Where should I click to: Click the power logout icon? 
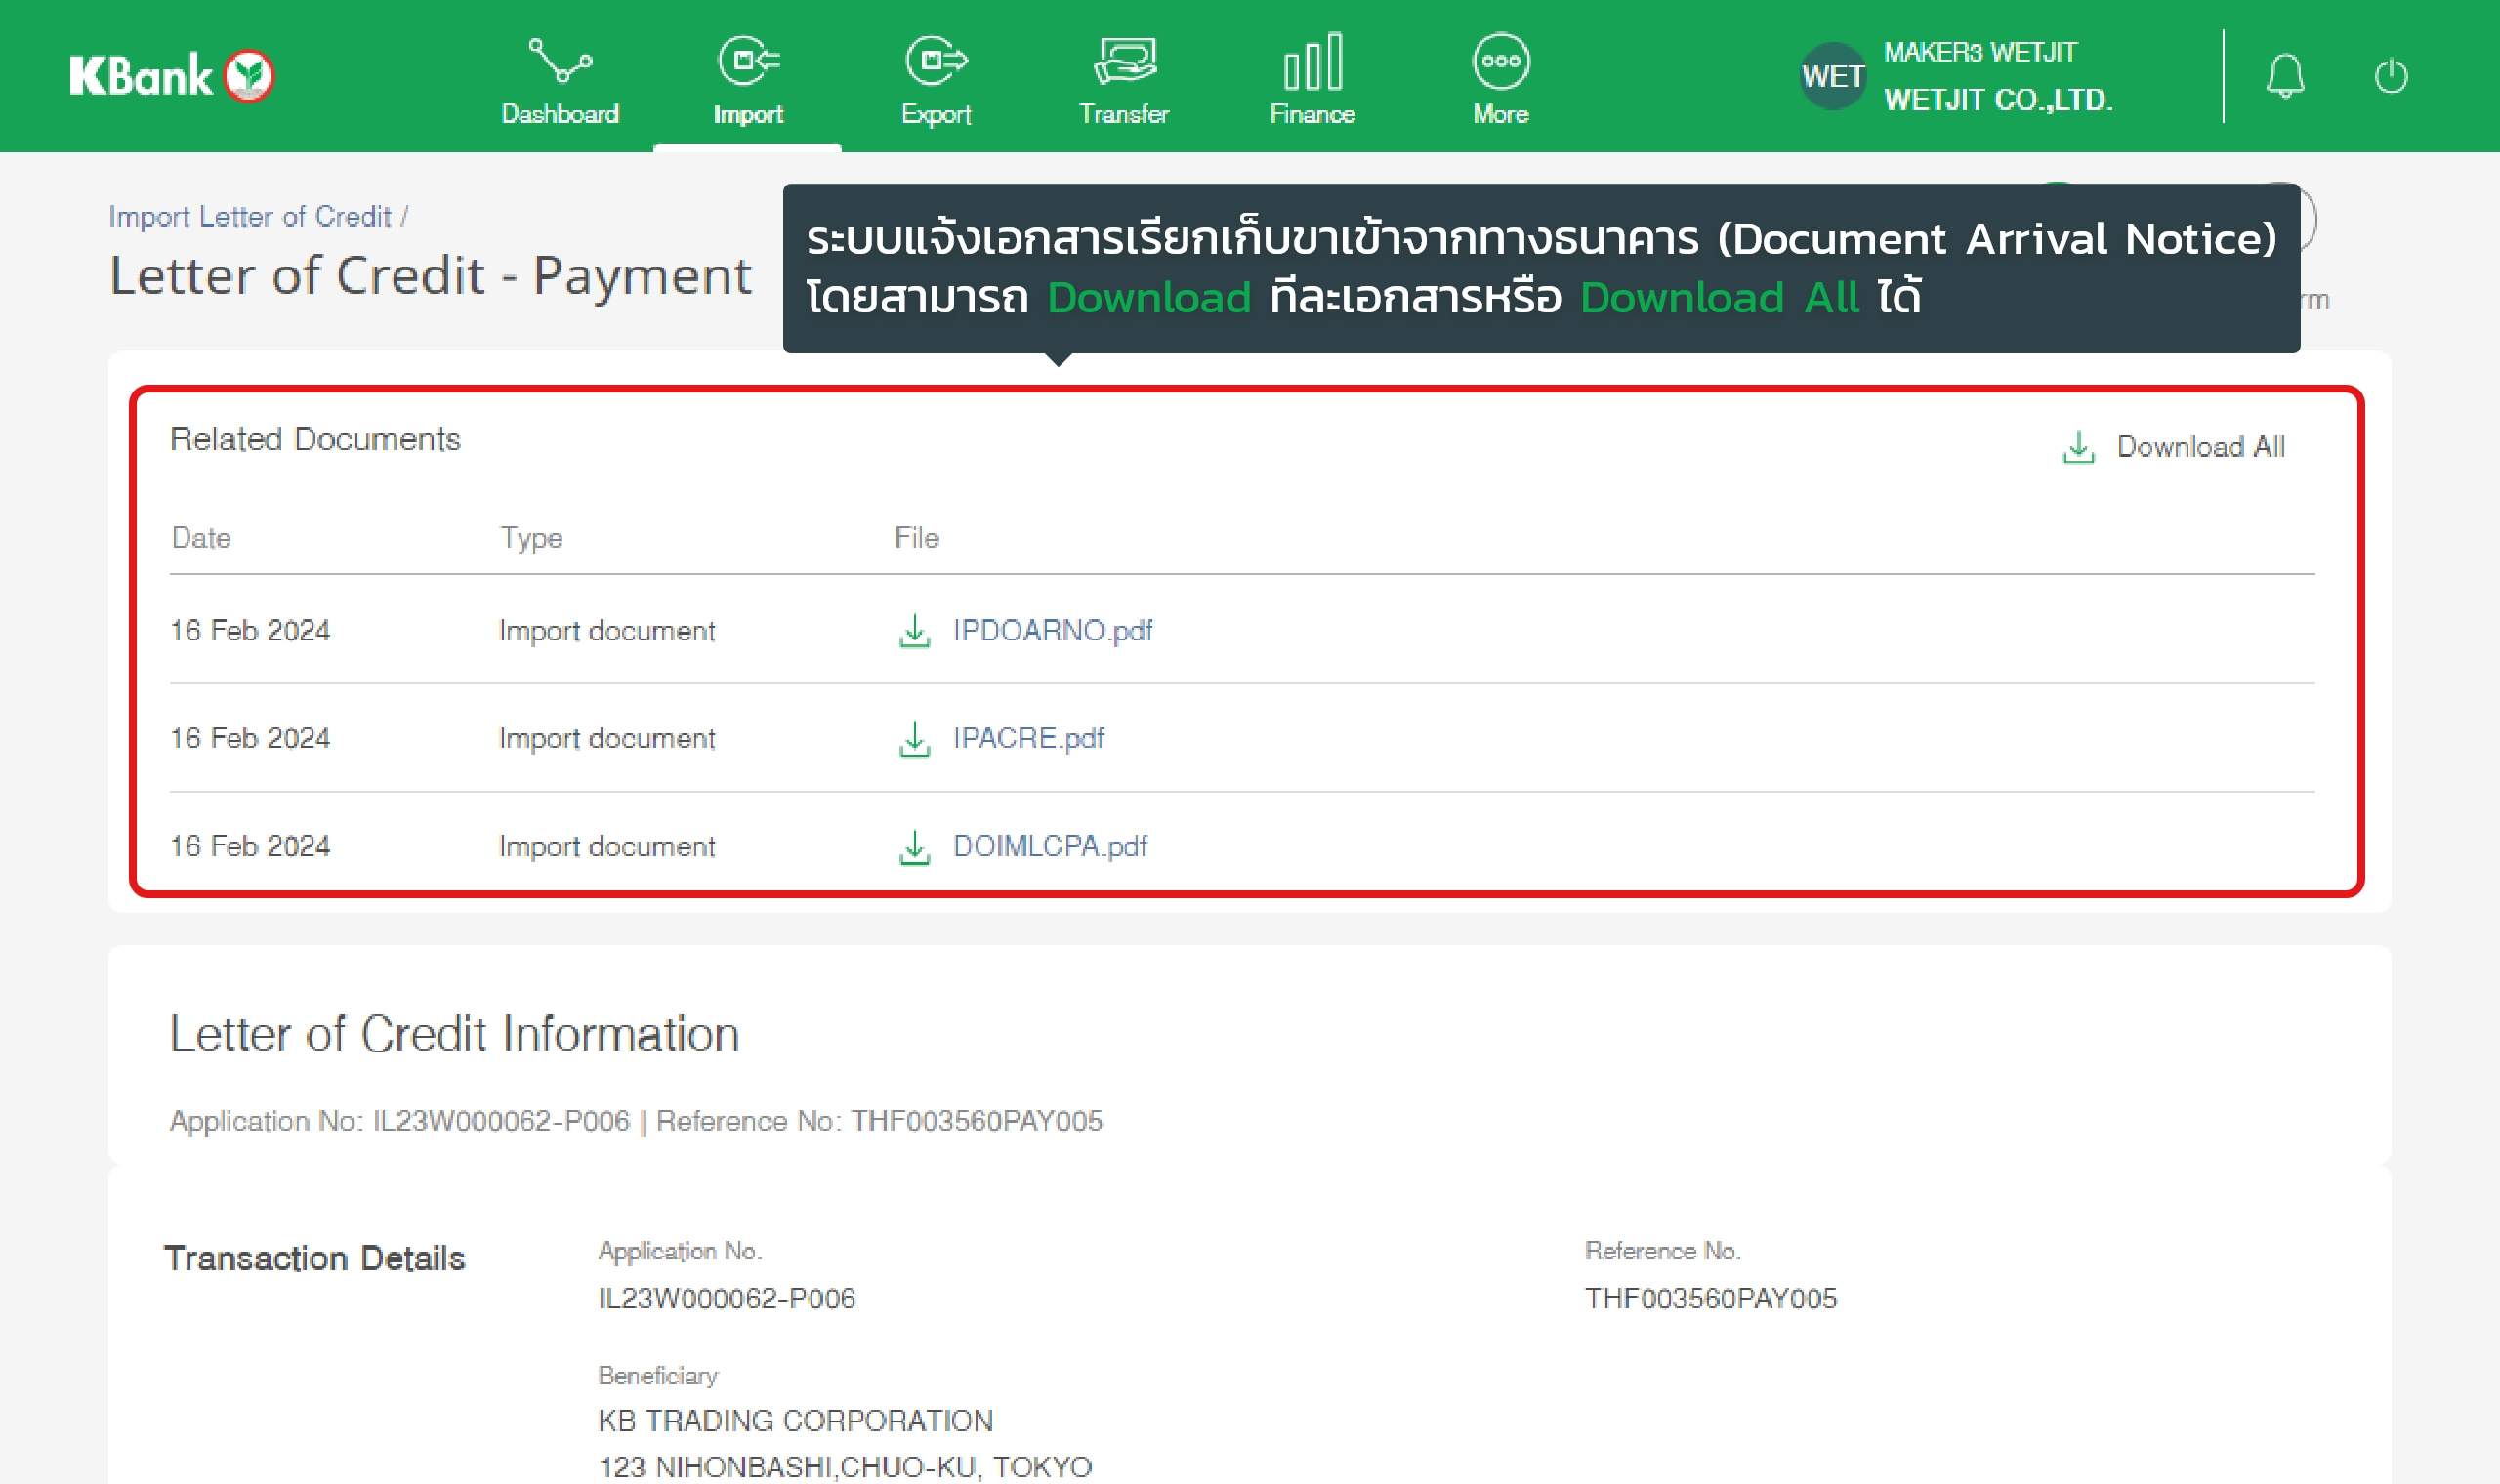point(2390,76)
